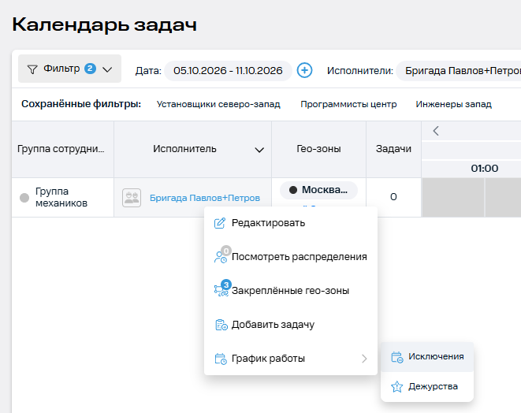Viewport: 521px width, 413px height.
Task: Expand График работы via right chevron
Action: 364,359
